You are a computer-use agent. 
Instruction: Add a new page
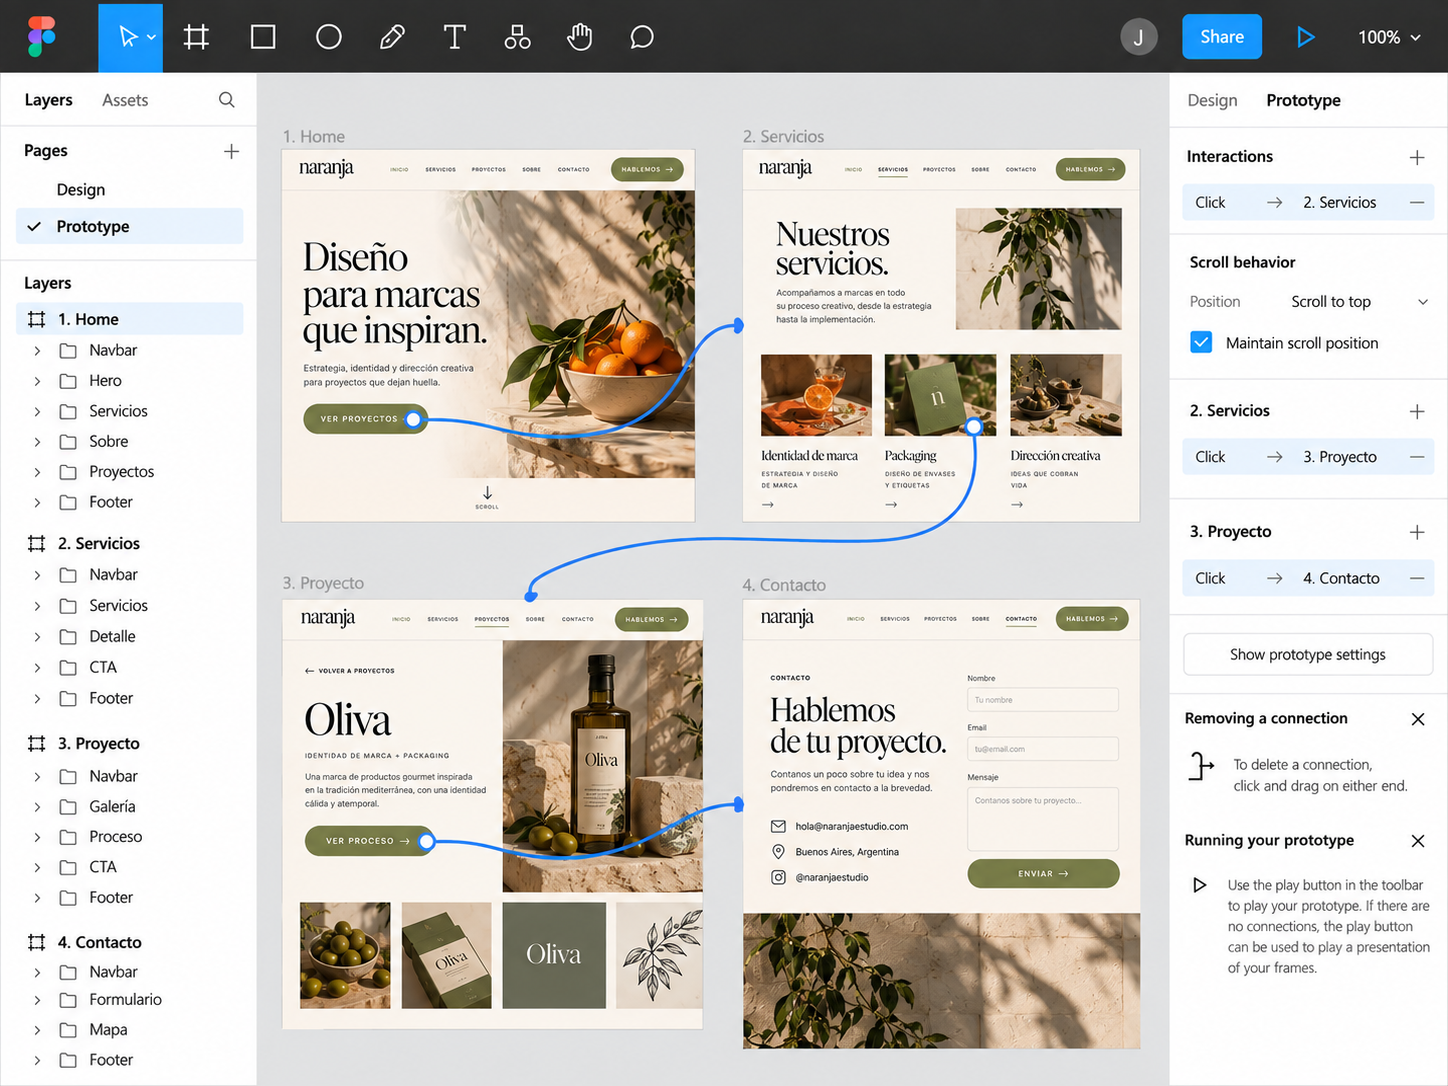231,151
